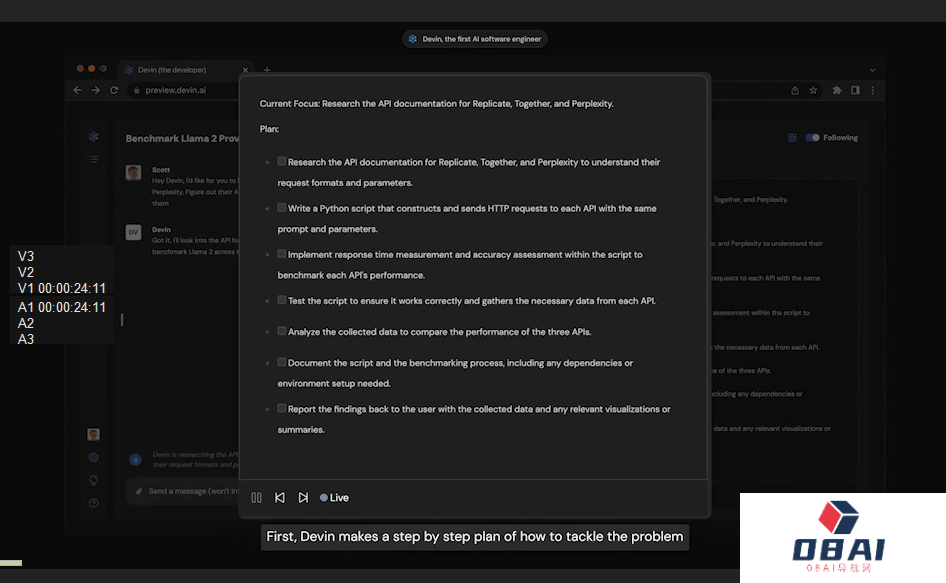Image resolution: width=946 pixels, height=583 pixels.
Task: Open the session list icon in sidebar
Action: tap(93, 159)
